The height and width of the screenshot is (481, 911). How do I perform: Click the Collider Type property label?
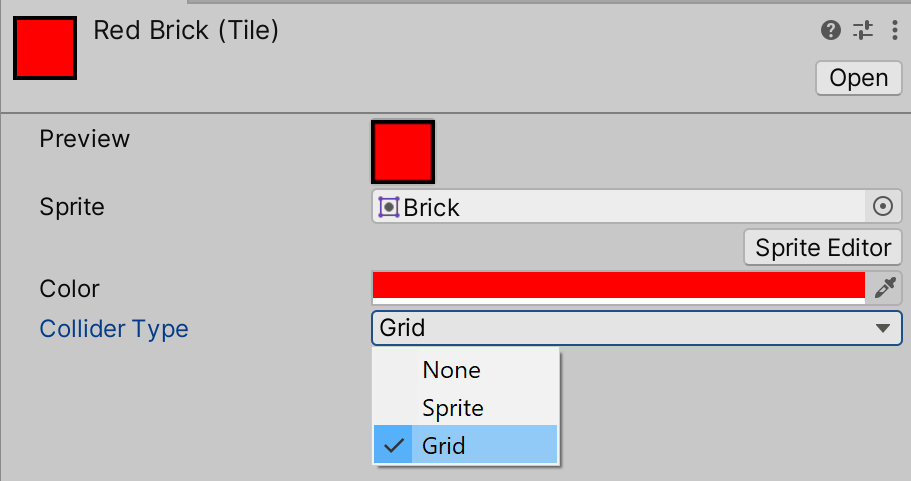[114, 329]
